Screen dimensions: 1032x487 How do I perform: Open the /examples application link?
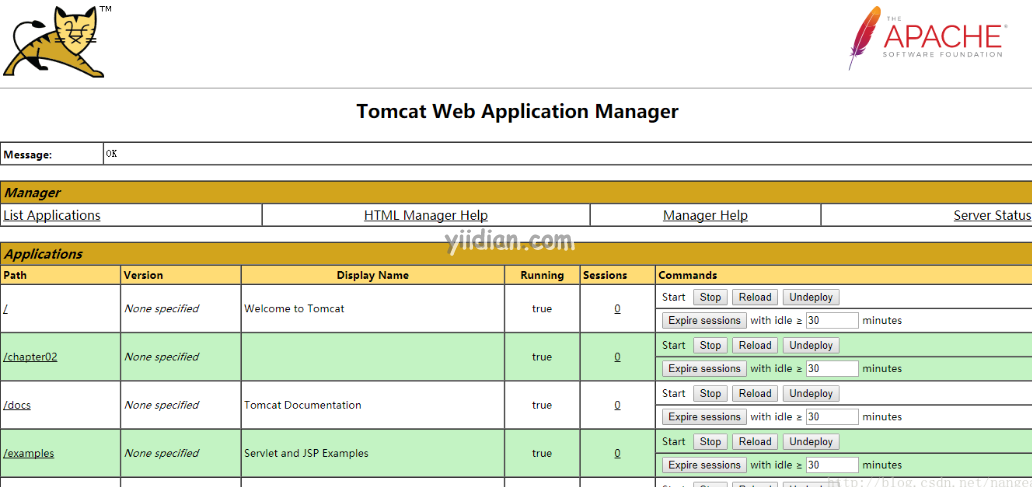pyautogui.click(x=29, y=453)
